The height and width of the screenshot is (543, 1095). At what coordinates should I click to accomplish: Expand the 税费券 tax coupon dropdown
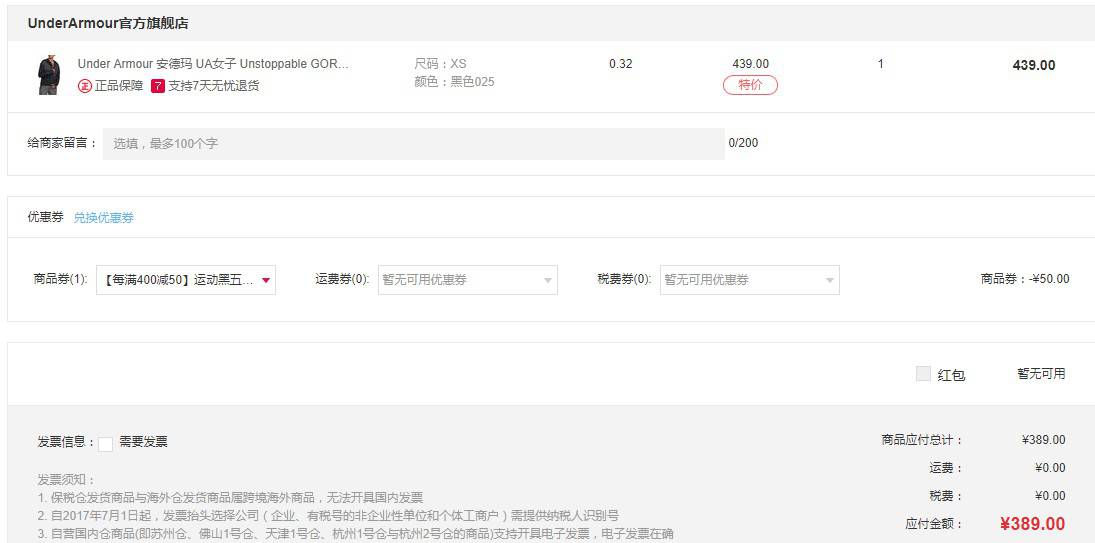coord(750,280)
